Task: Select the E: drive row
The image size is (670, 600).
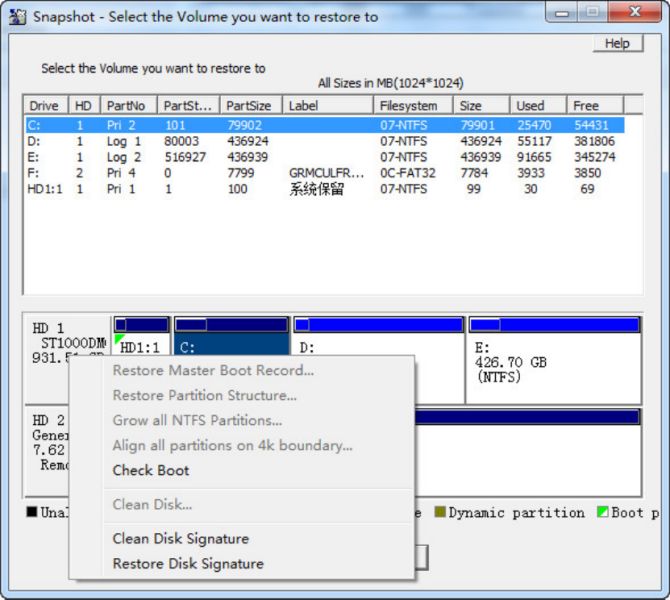Action: (x=325, y=157)
